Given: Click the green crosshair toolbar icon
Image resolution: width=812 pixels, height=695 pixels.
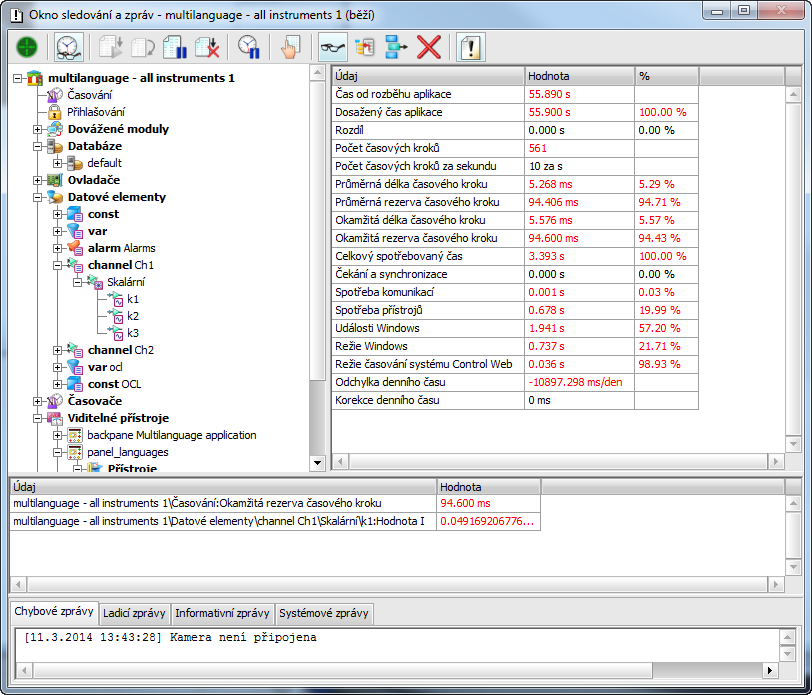Looking at the screenshot, I should [x=27, y=46].
